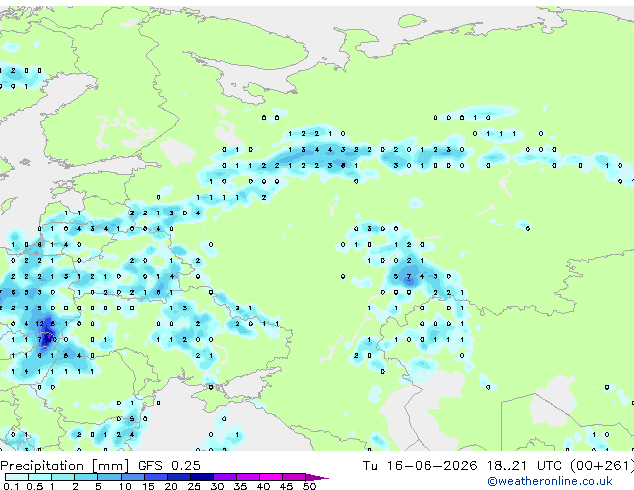Screen dimensions: 634x490
Task: Click the 10–15 mm legend color
Action: 133,477
